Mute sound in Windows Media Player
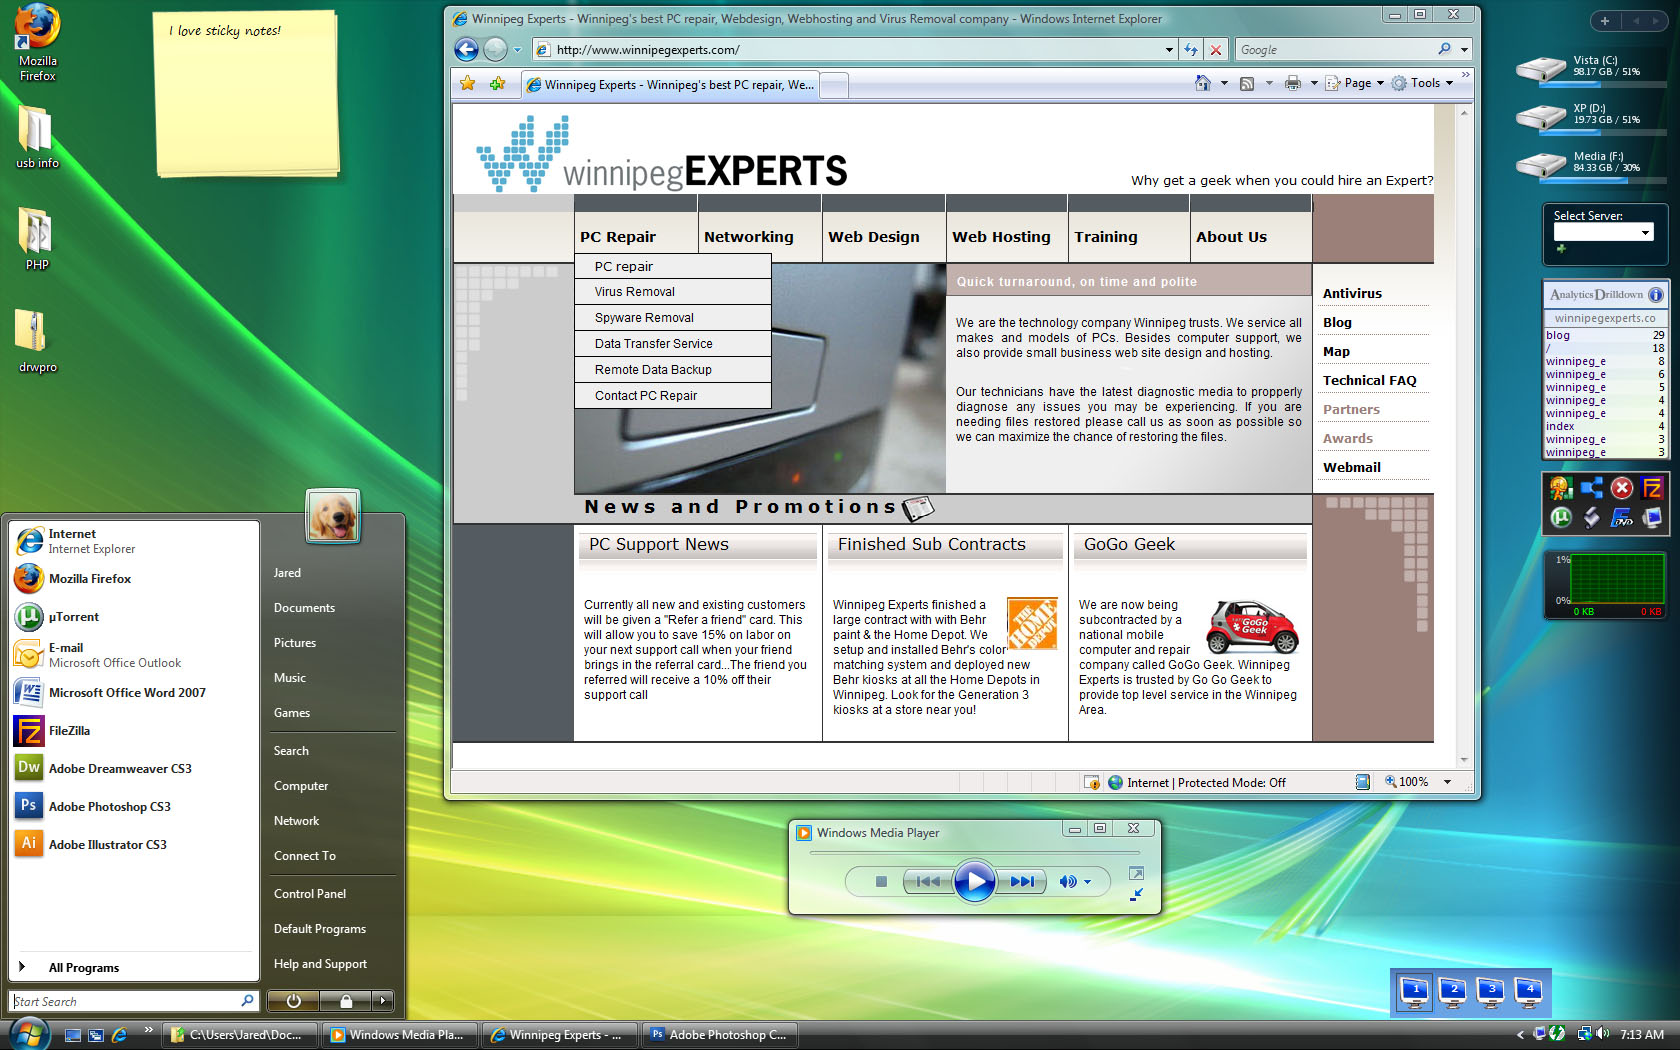Image resolution: width=1680 pixels, height=1050 pixels. tap(1067, 881)
